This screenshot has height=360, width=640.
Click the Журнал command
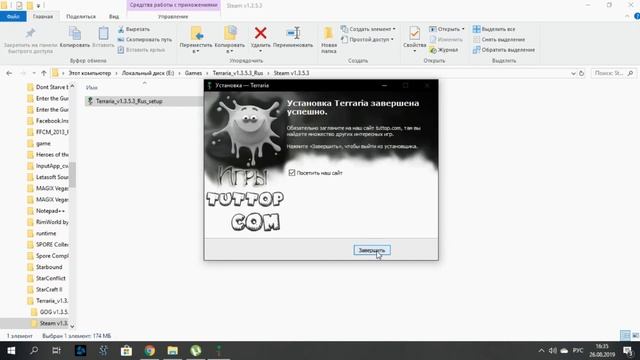pyautogui.click(x=444, y=50)
